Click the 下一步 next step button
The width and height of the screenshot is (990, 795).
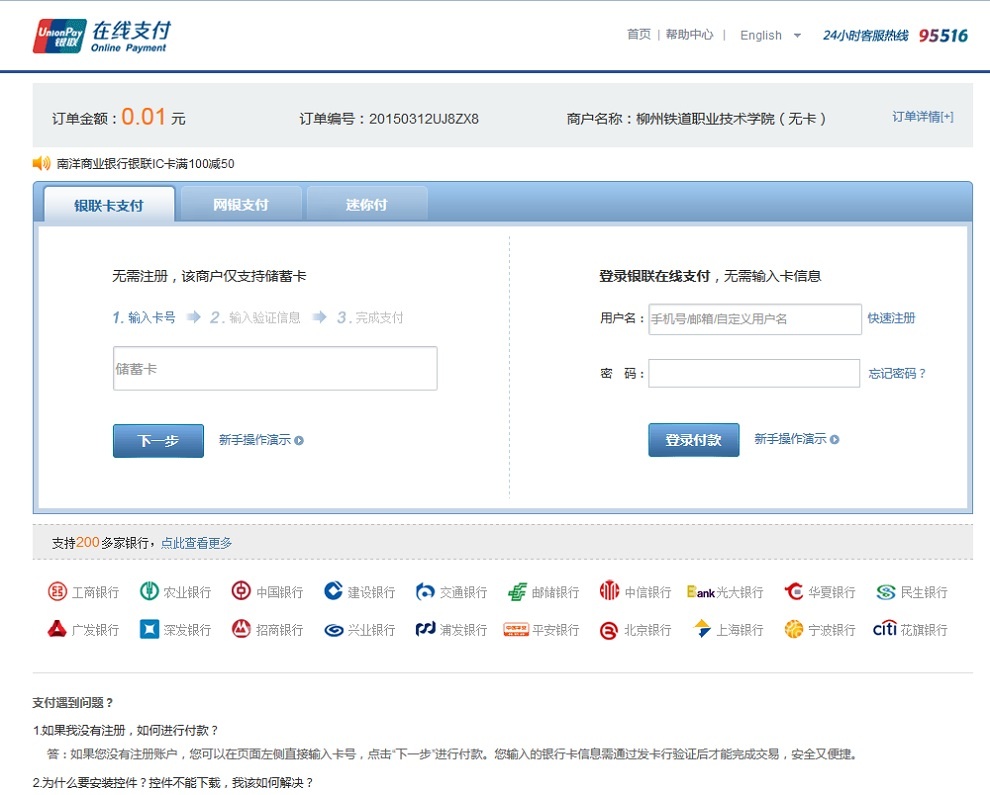tap(157, 440)
